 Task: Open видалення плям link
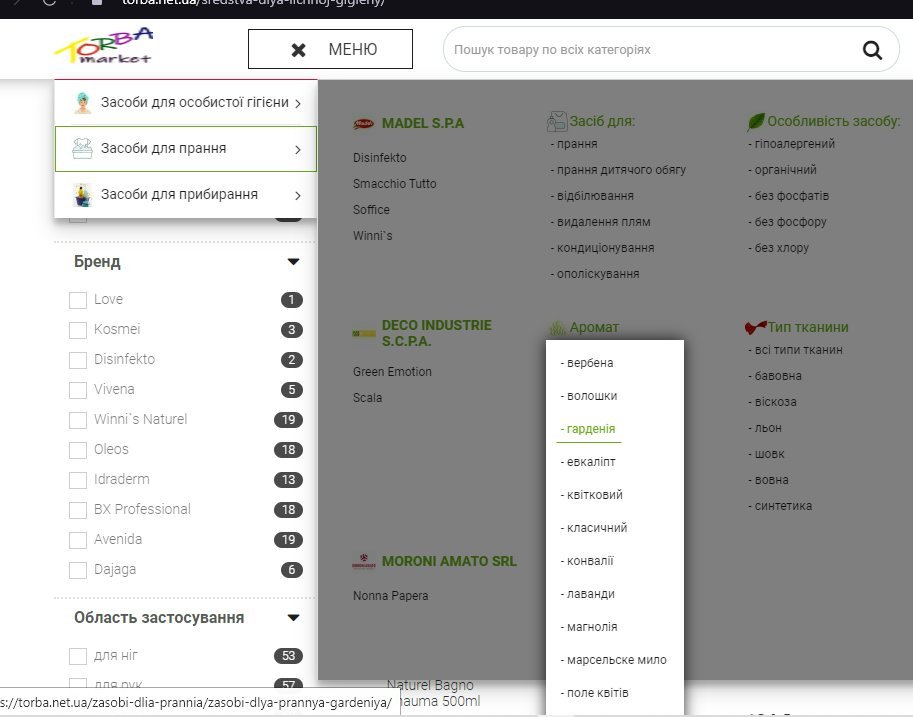[x=600, y=222]
